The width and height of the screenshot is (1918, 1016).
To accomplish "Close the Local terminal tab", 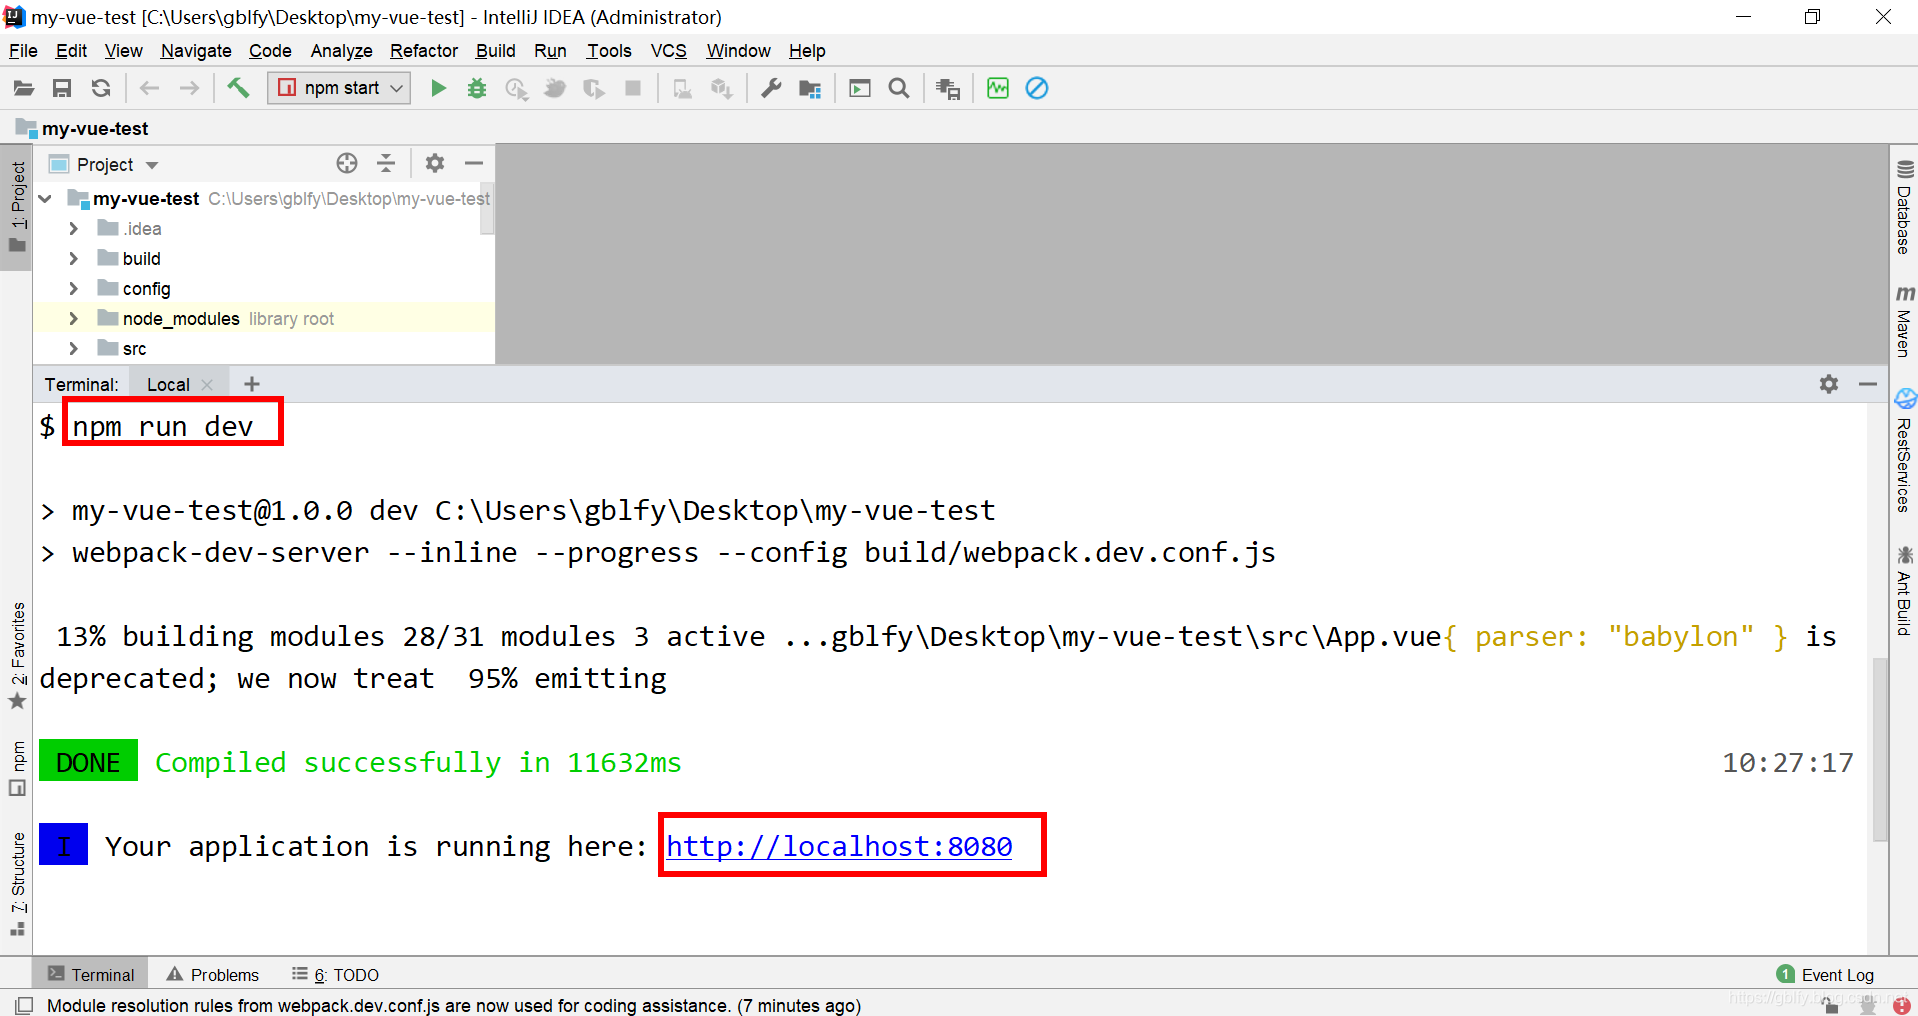I will (207, 385).
